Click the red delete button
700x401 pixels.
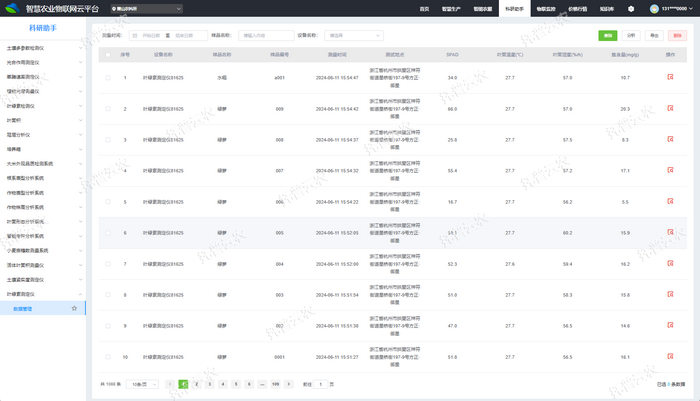pos(677,36)
